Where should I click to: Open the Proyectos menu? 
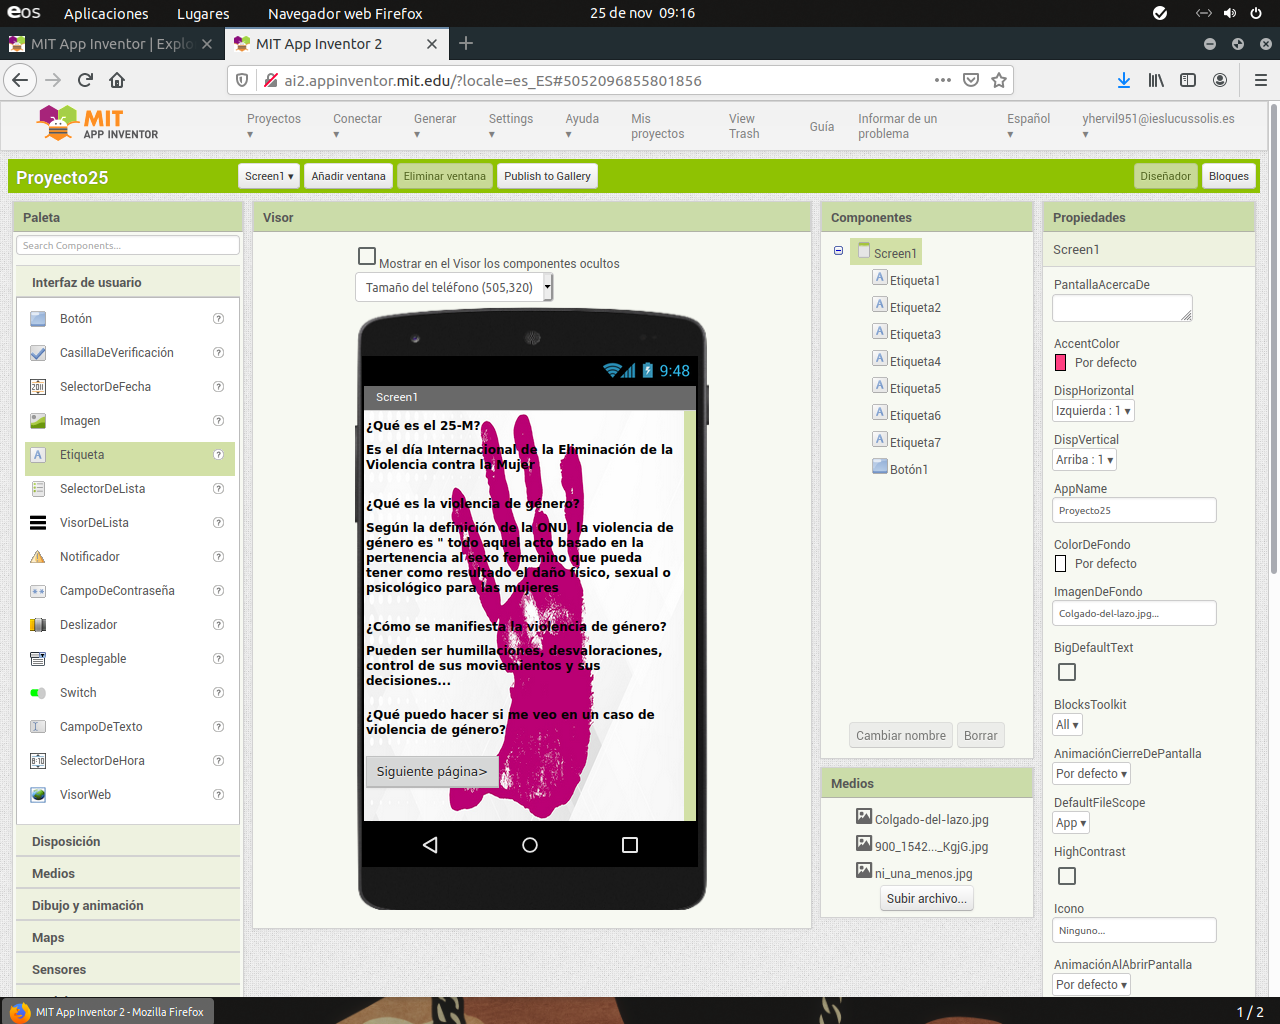pos(274,126)
